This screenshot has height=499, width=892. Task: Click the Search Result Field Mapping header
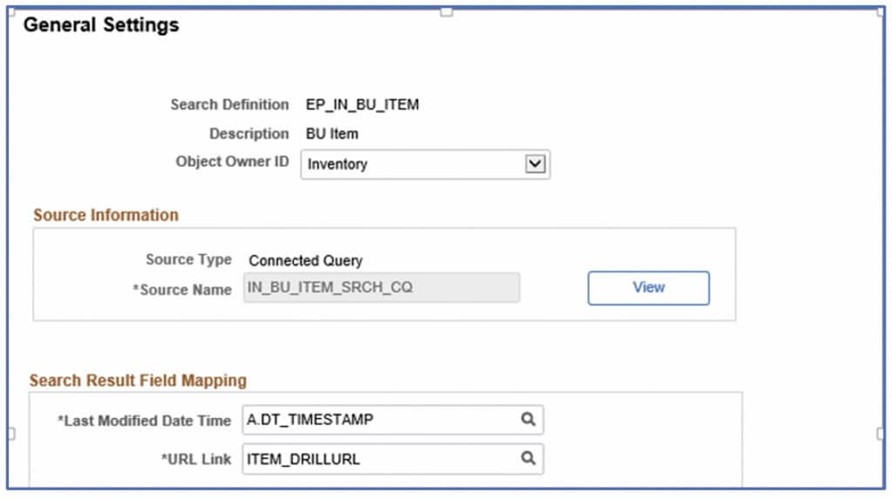(138, 380)
